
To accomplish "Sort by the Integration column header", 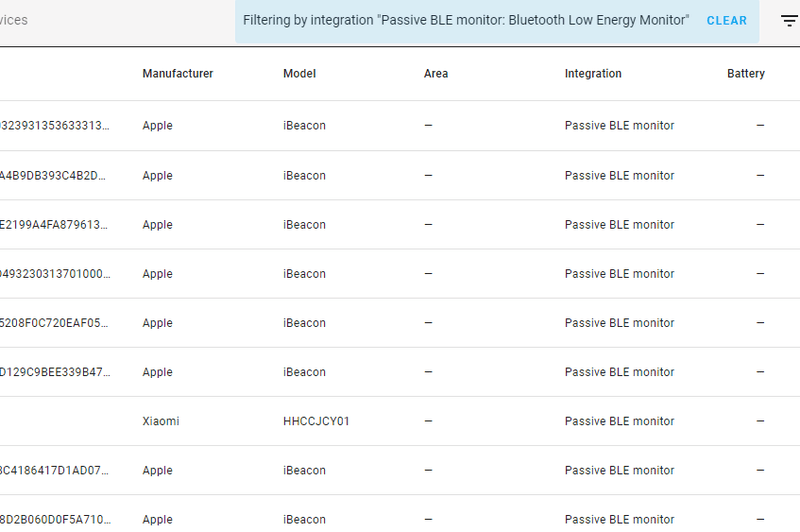I will [593, 74].
